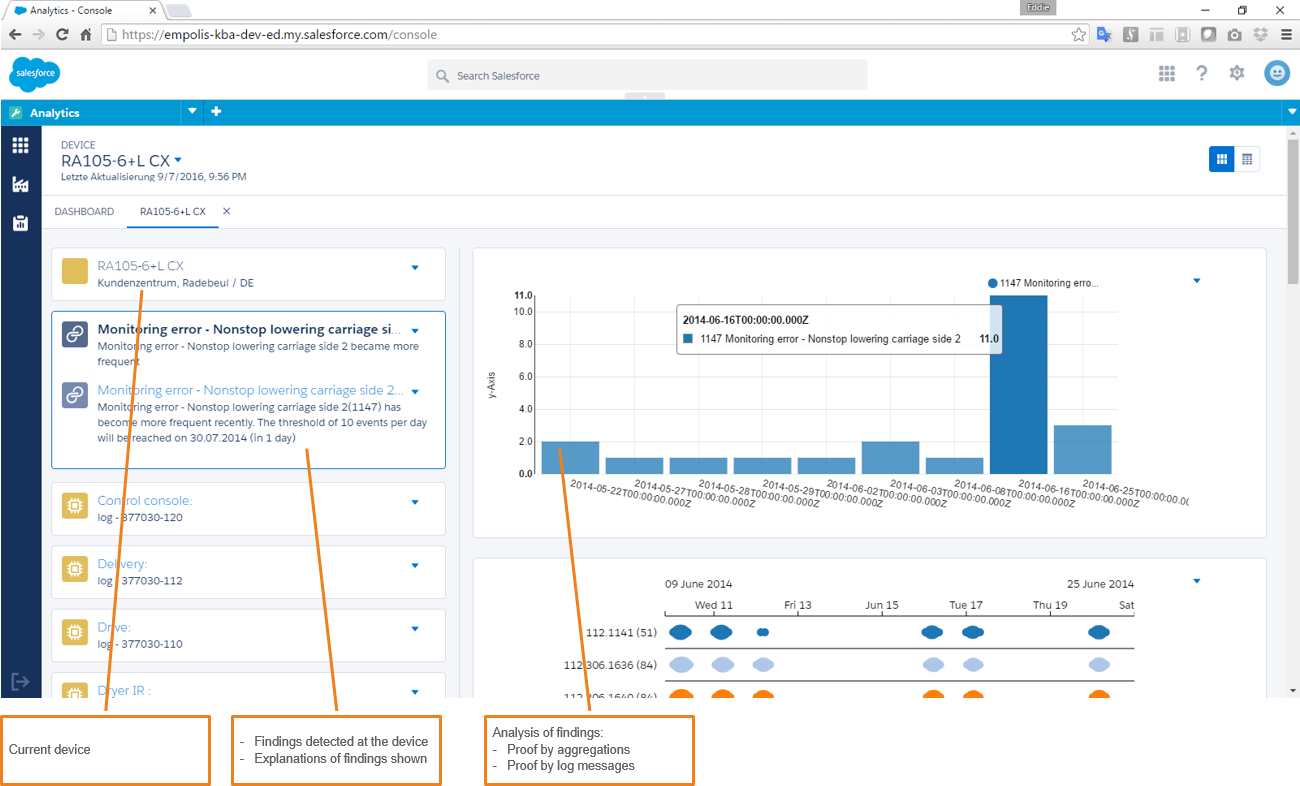Switch to table view with the right toggle

pyautogui.click(x=1249, y=158)
